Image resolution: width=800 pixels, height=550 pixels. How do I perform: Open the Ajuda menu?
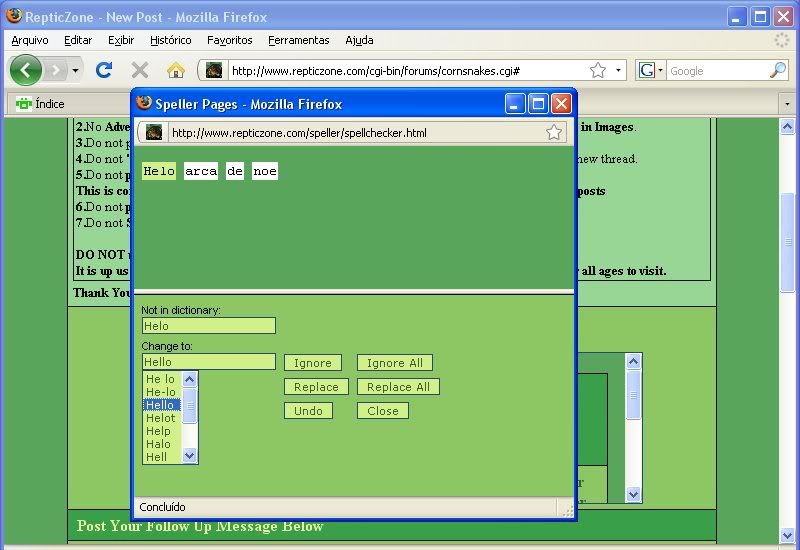click(359, 40)
